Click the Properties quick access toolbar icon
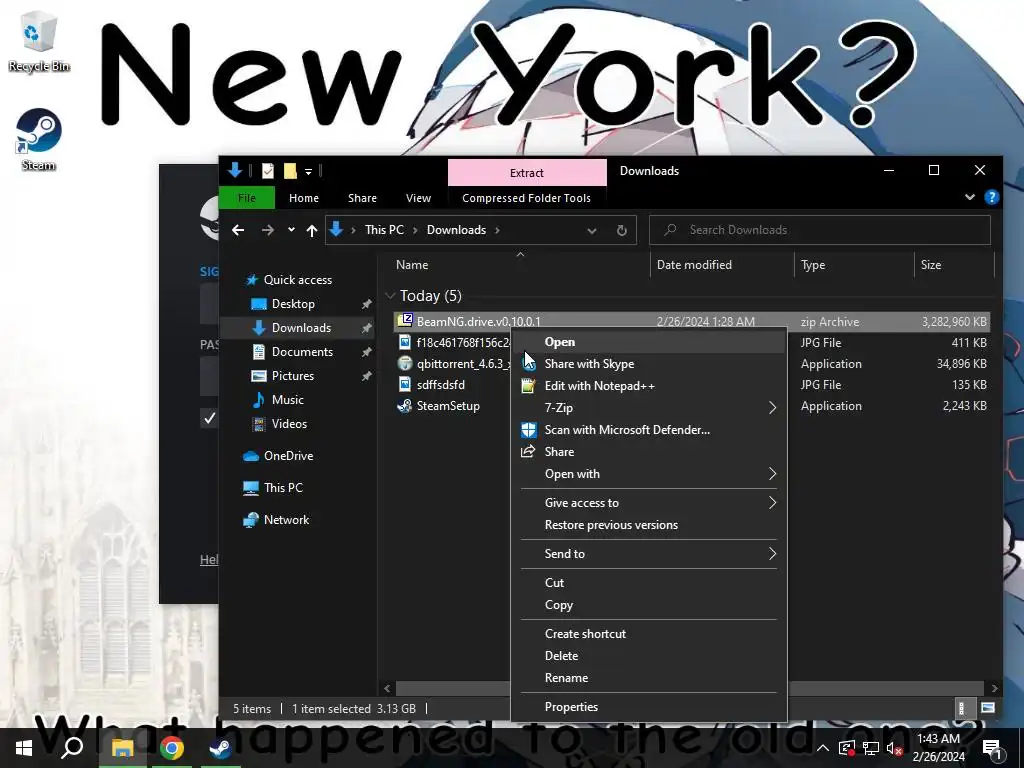The height and width of the screenshot is (768, 1024). tap(268, 171)
